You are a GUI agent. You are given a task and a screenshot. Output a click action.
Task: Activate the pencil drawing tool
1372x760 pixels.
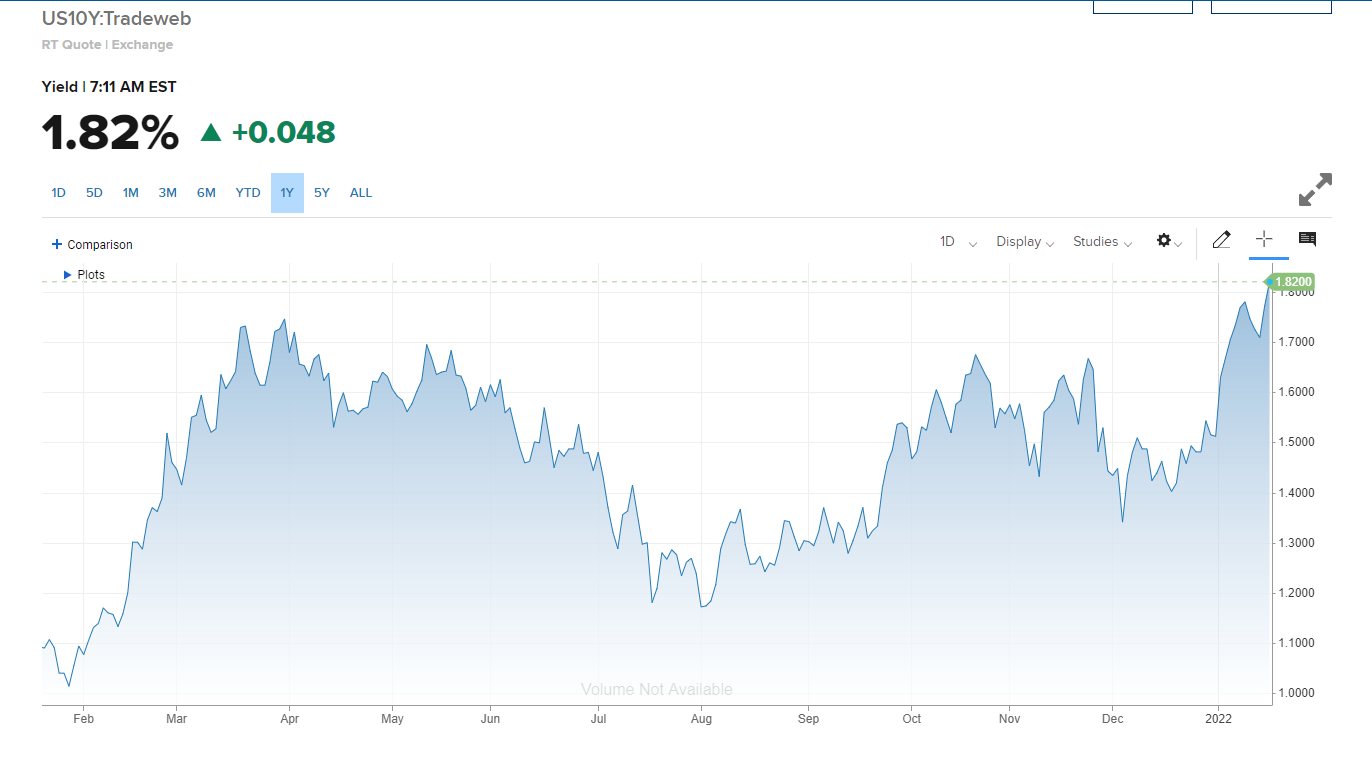[1221, 240]
